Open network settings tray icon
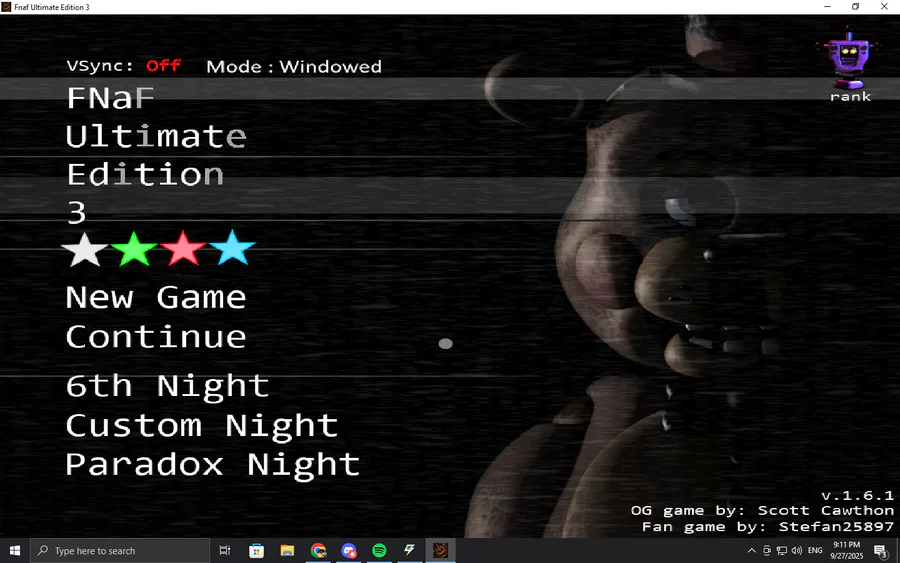This screenshot has width=900, height=563. point(782,551)
